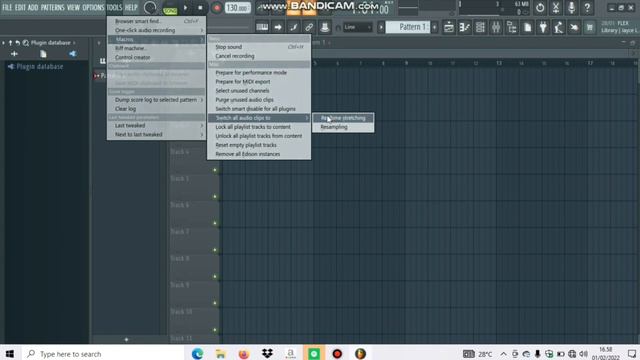Mute Track 6 using its green dot
The height and width of the screenshot is (360, 640).
215,223
